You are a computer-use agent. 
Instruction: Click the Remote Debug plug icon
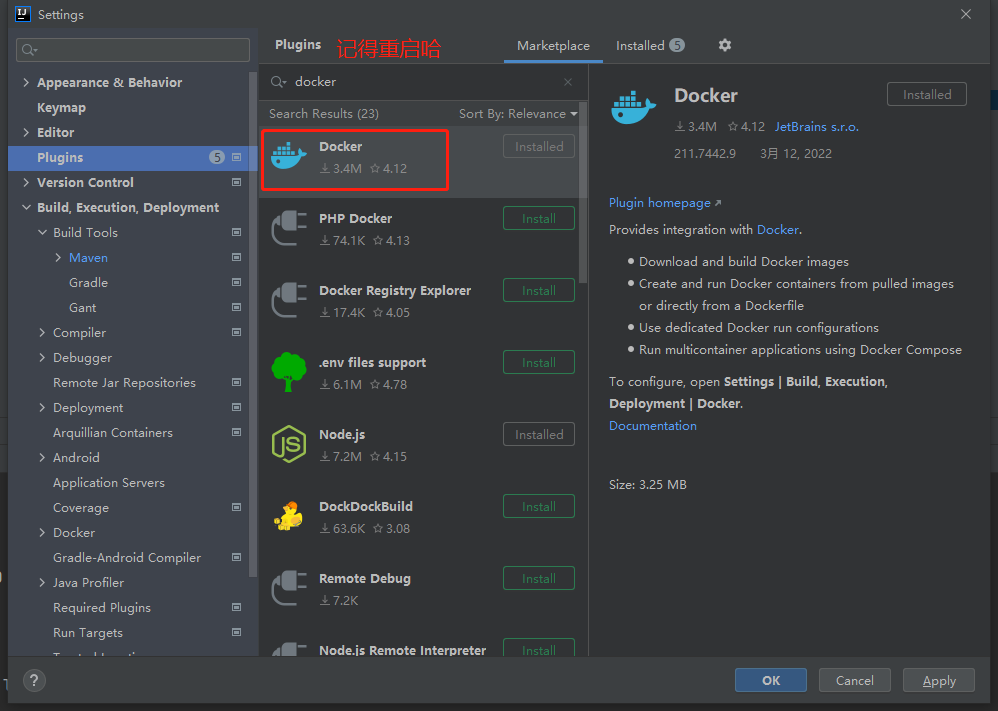(289, 588)
